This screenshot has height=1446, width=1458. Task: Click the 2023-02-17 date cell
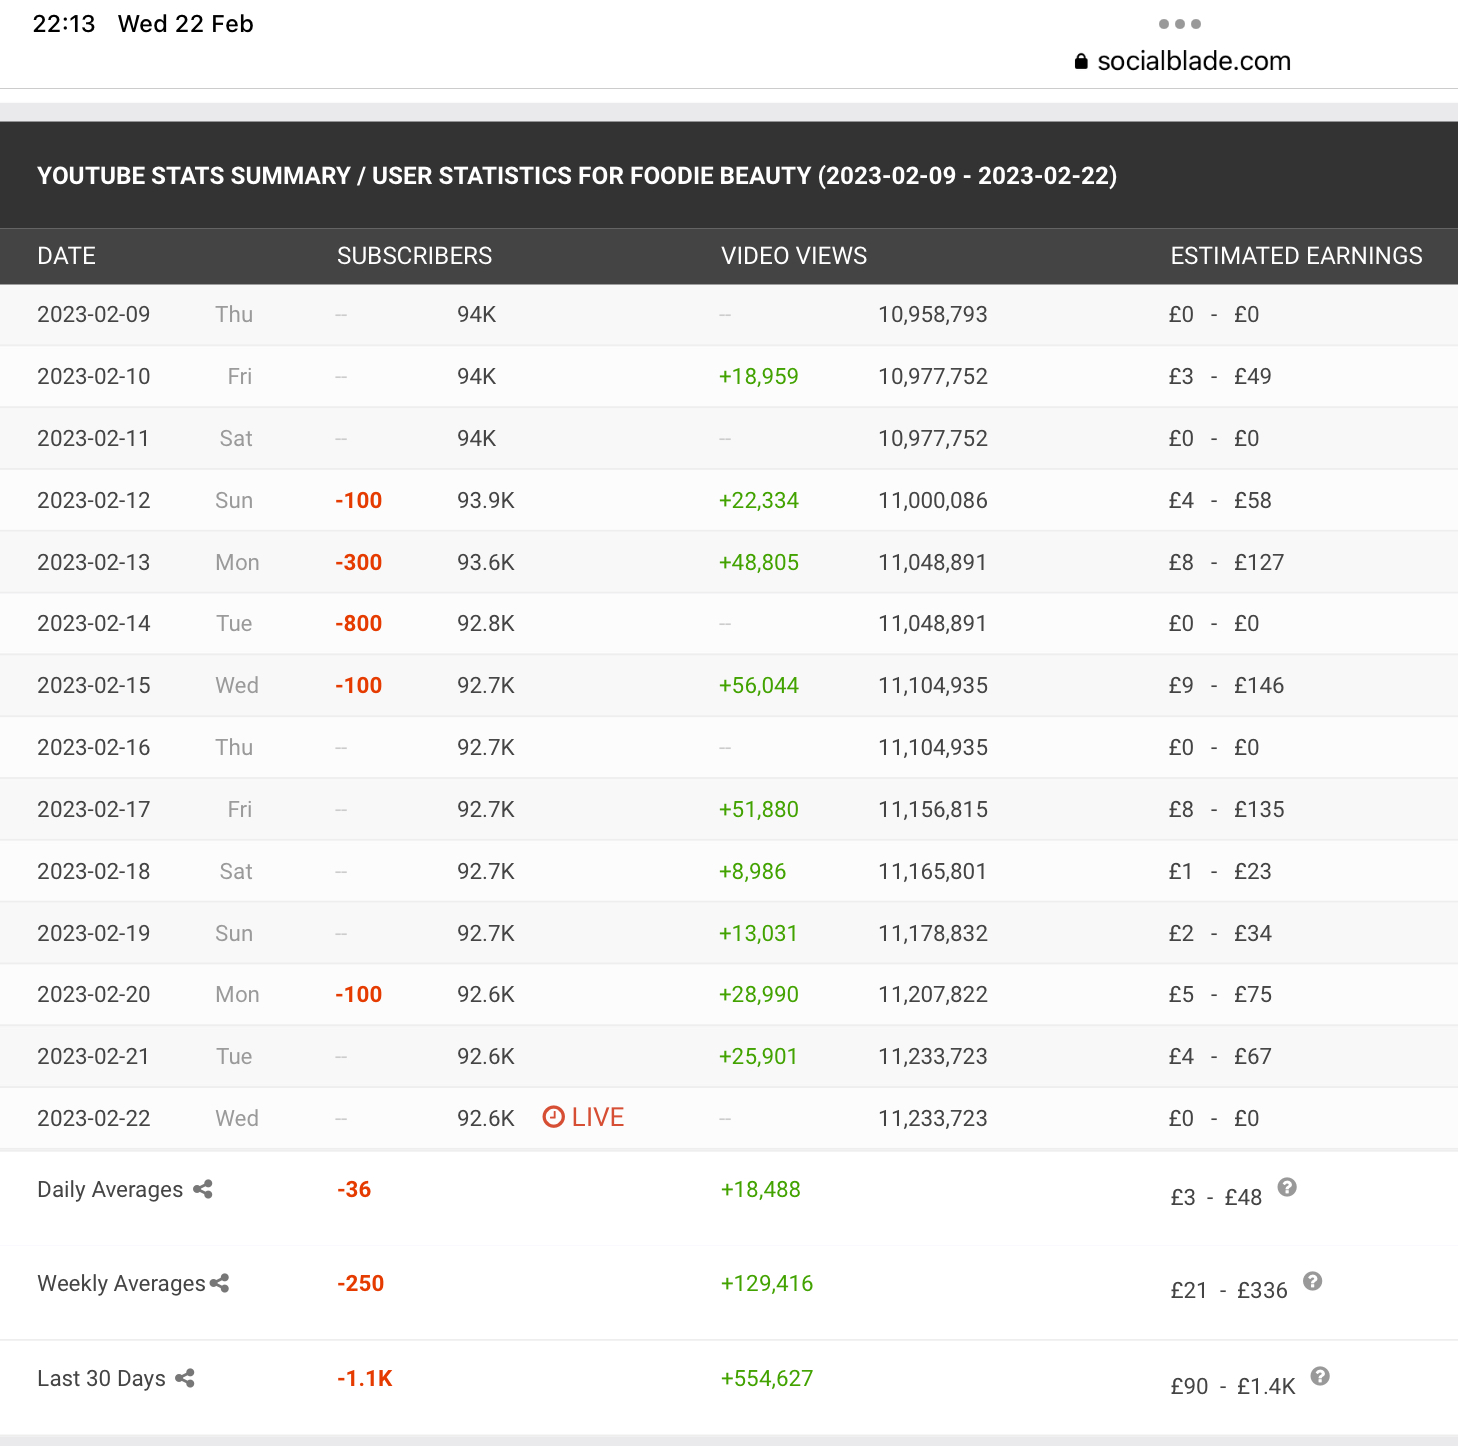(94, 809)
